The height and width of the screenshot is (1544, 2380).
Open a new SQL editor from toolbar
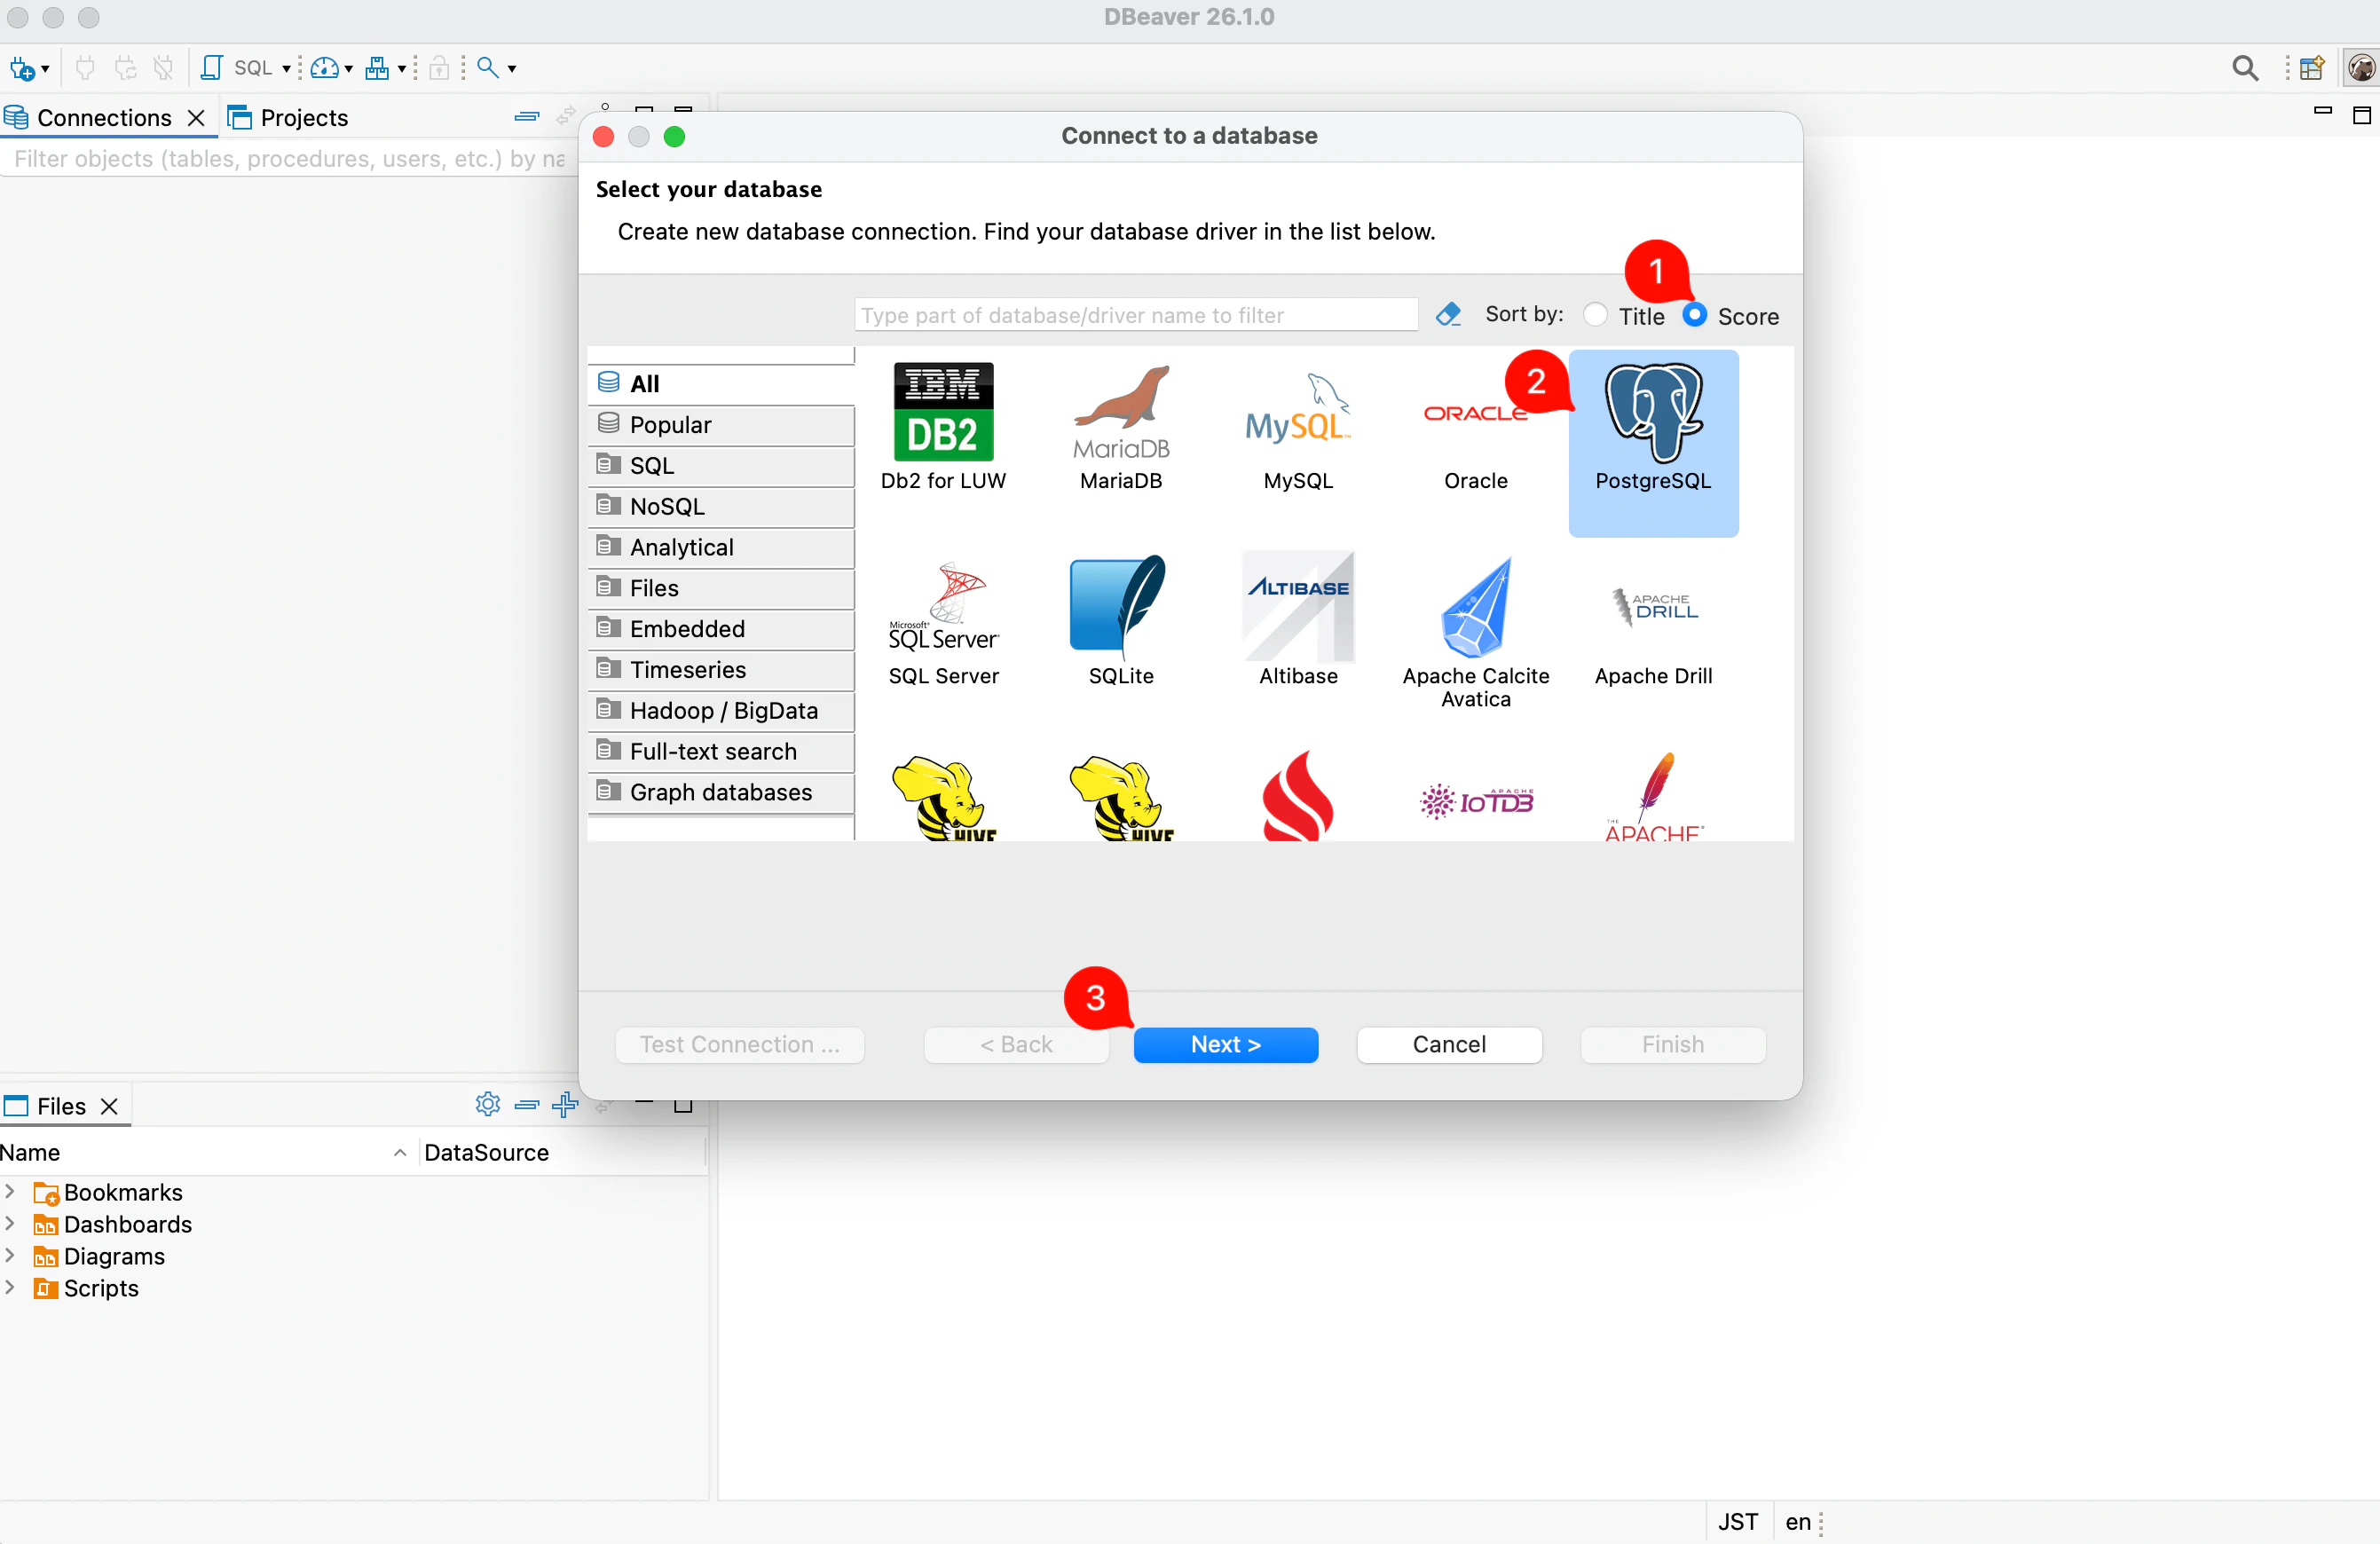[x=211, y=68]
